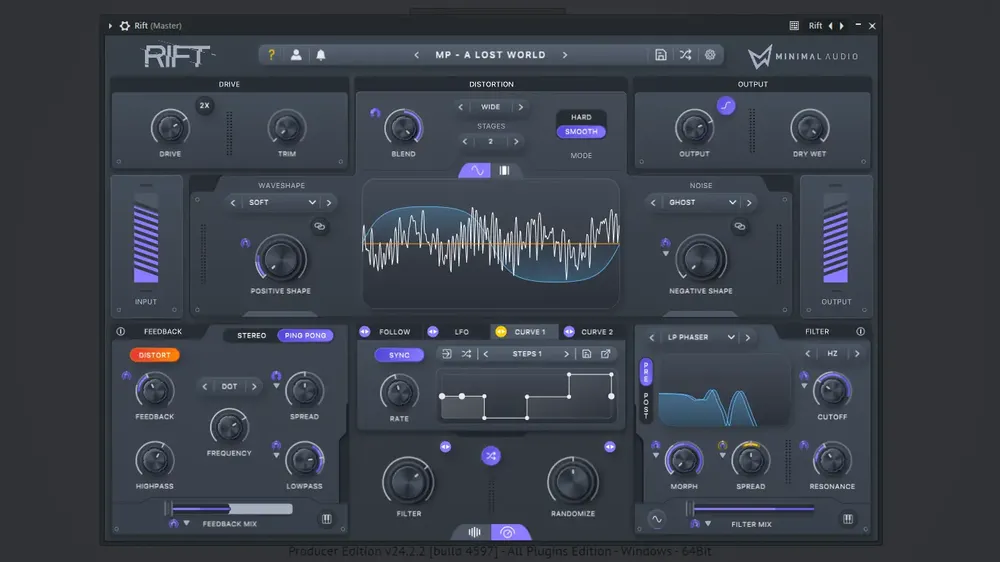The width and height of the screenshot is (1000, 562).
Task: Save the curve with small disk icon
Action: pyautogui.click(x=587, y=354)
